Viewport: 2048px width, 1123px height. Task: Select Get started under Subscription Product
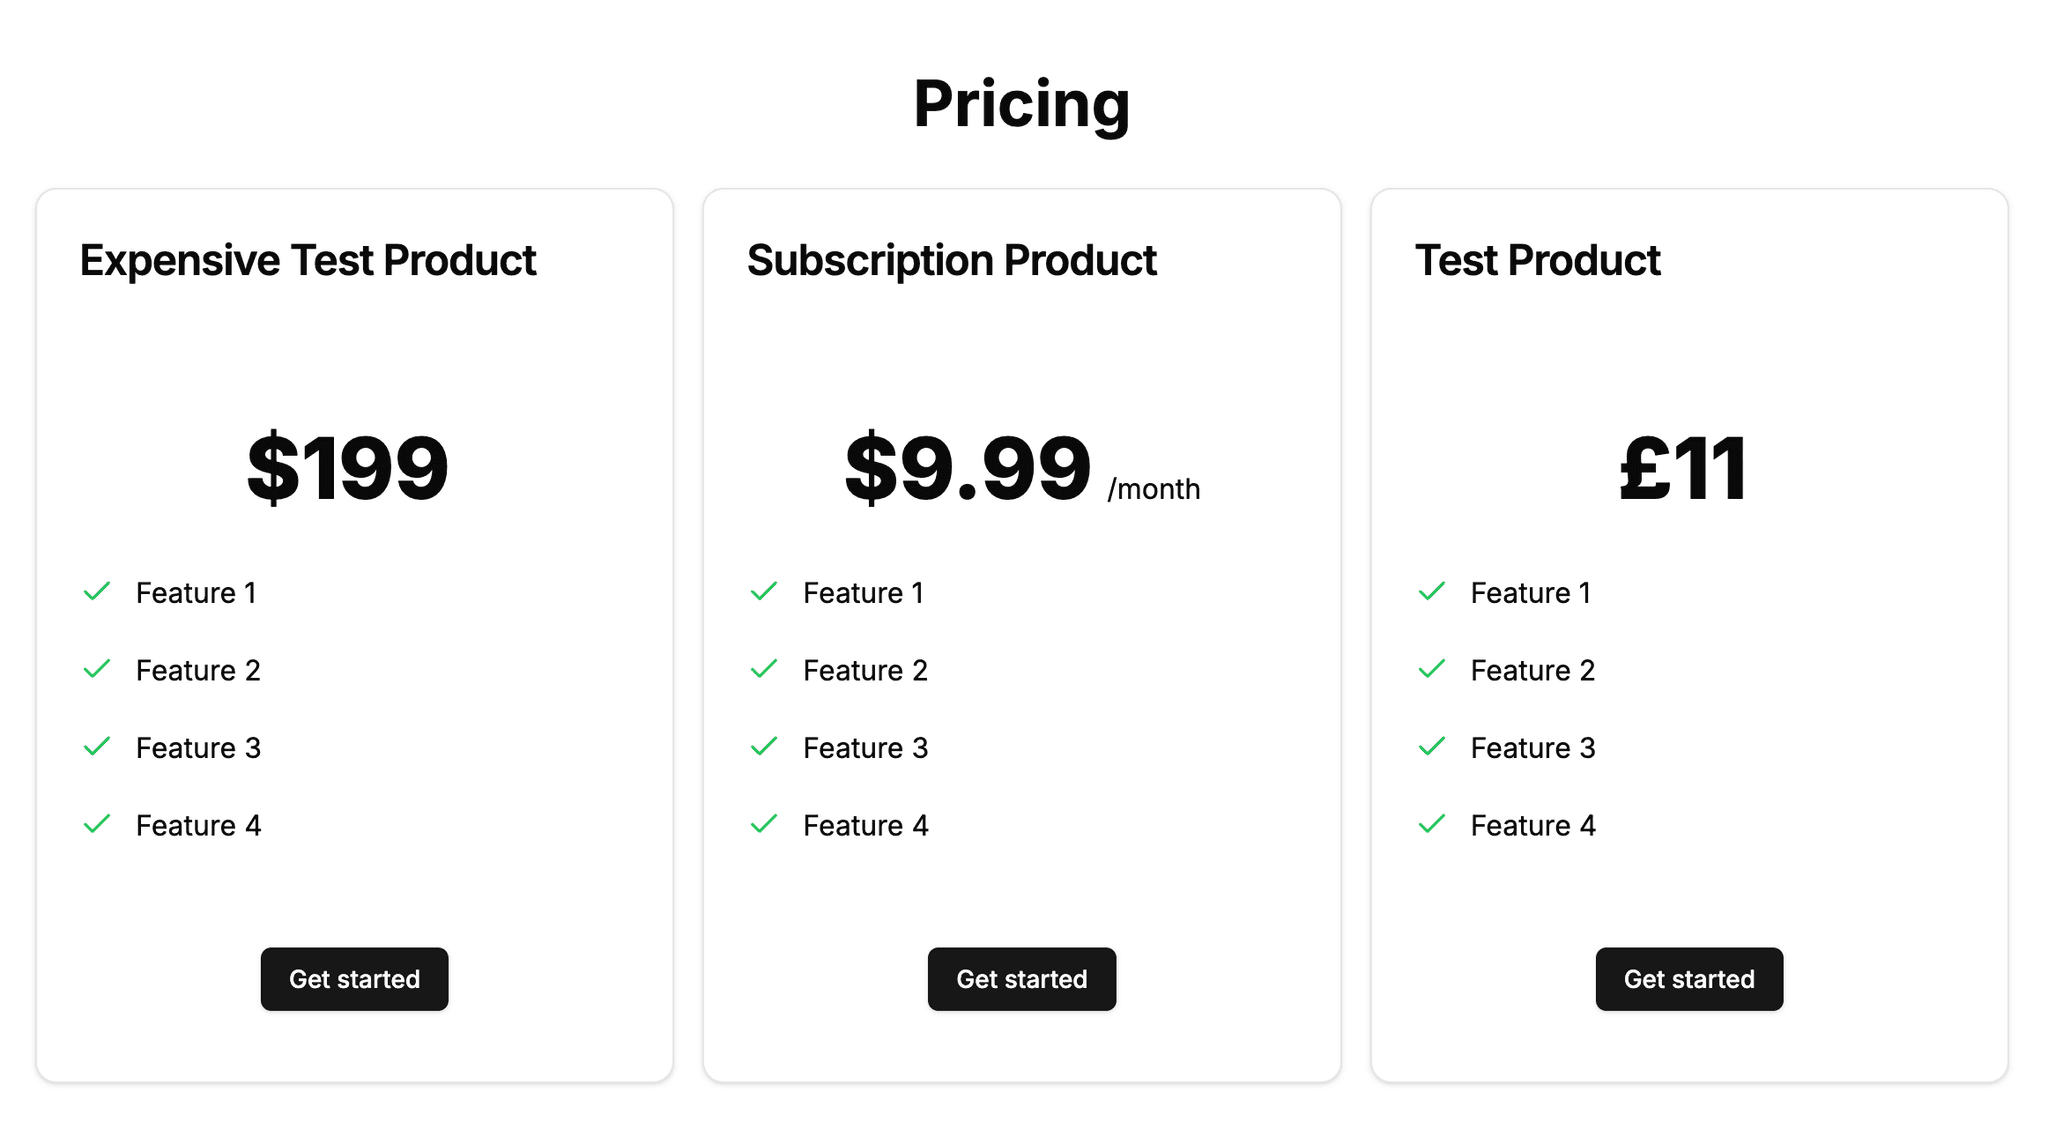(1021, 979)
